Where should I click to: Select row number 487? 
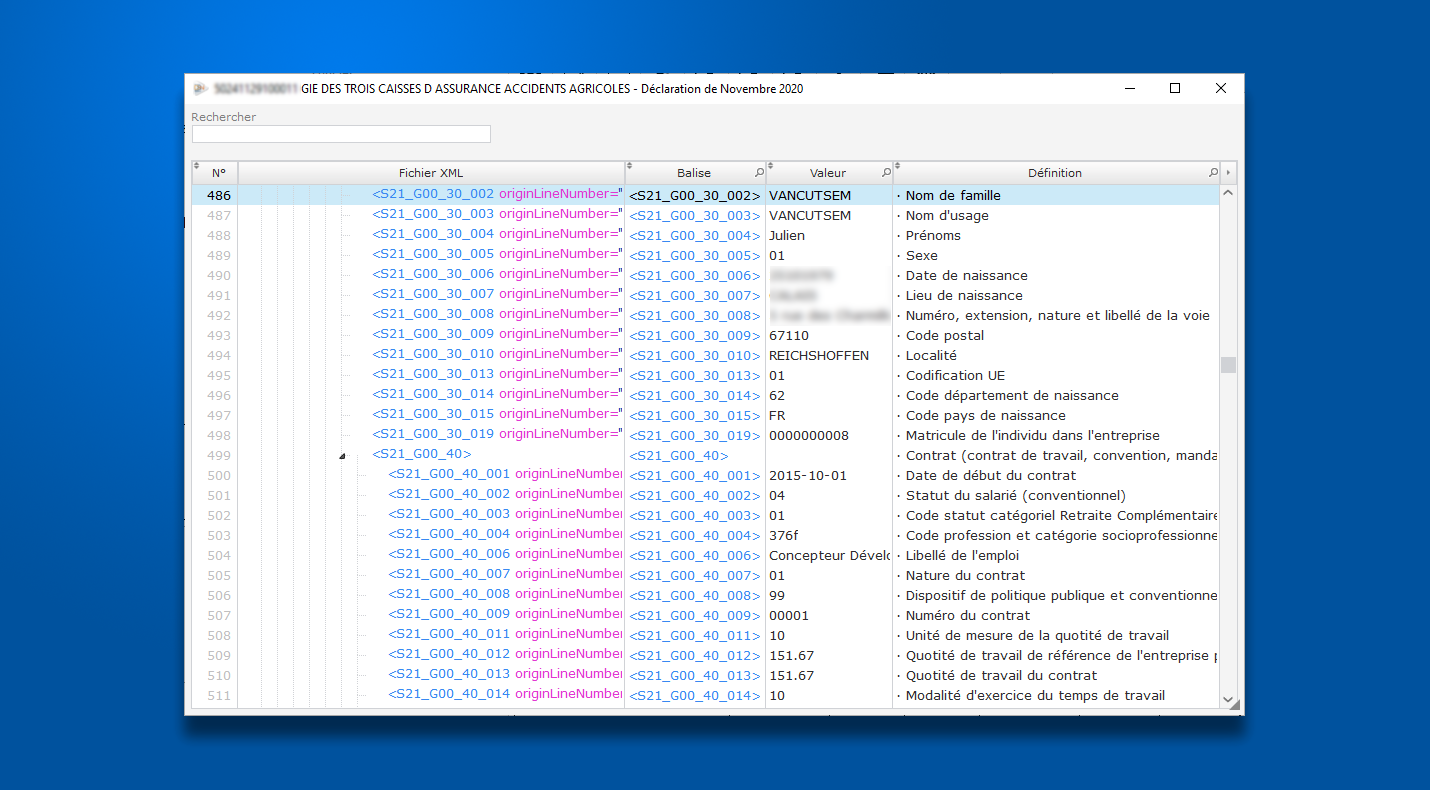(218, 216)
